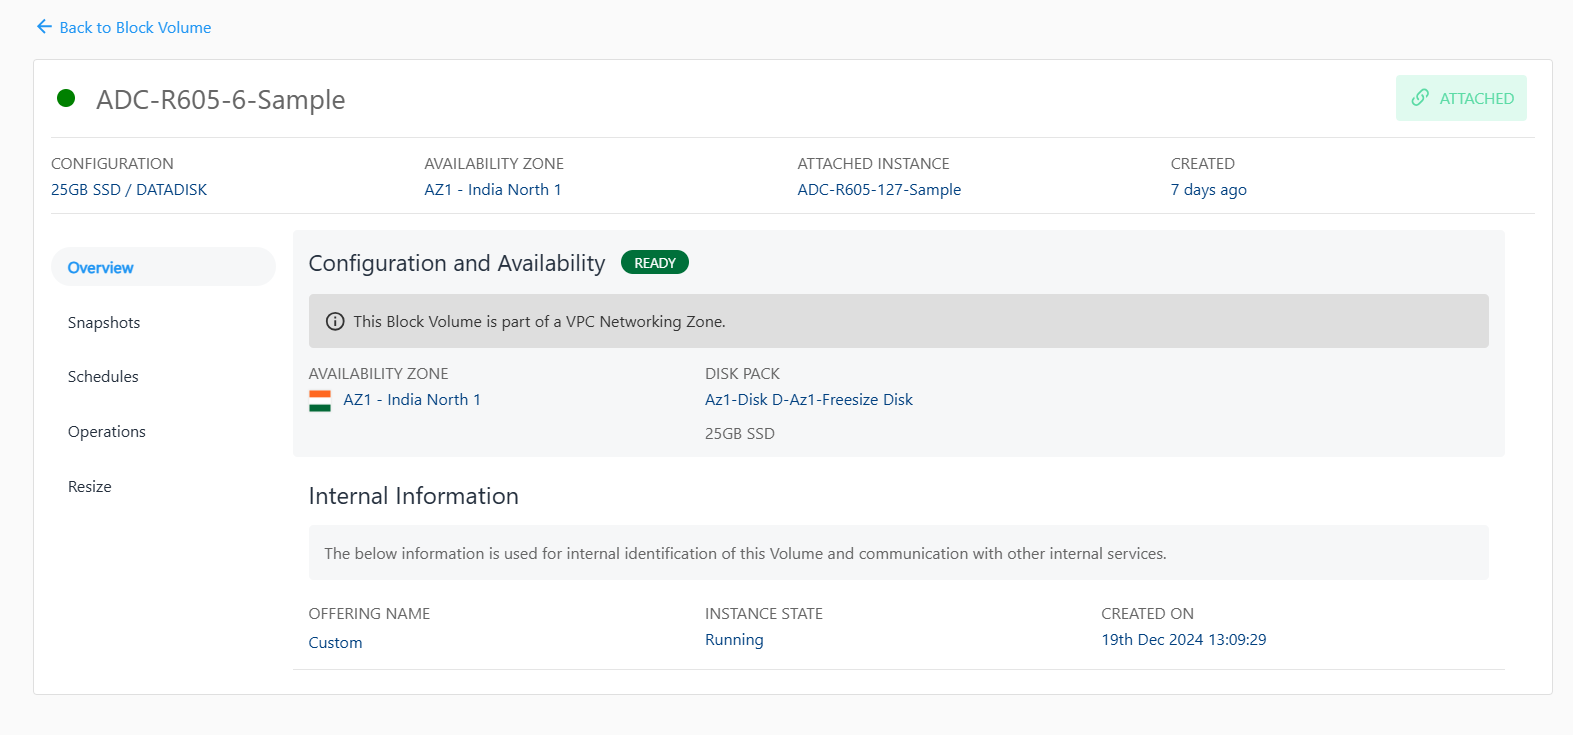The height and width of the screenshot is (735, 1573).
Task: Click AZ1 - India North 1 in header
Action: click(x=492, y=190)
